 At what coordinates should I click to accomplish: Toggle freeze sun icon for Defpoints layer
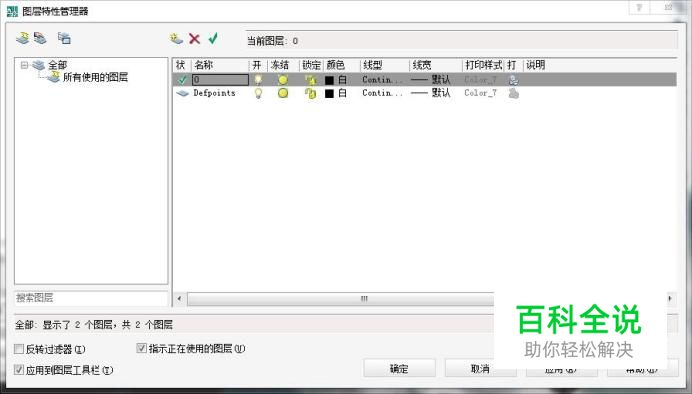point(283,93)
